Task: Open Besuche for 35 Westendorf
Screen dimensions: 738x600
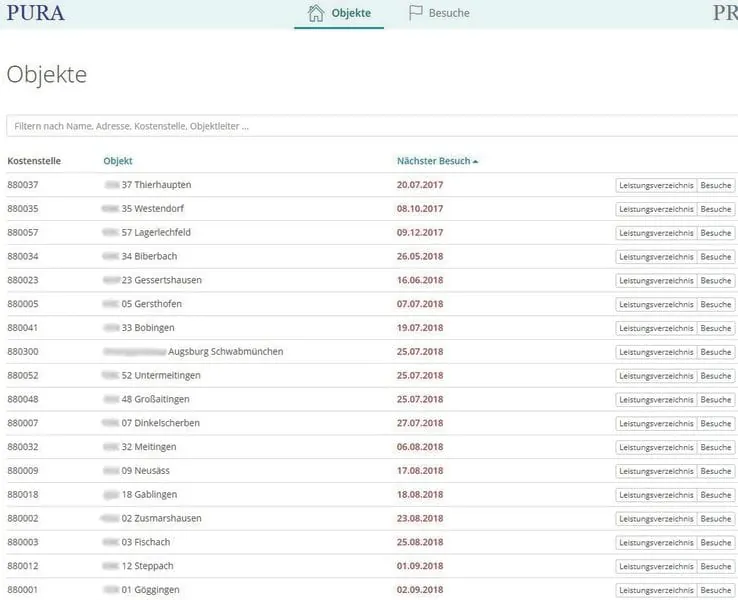Action: [716, 209]
